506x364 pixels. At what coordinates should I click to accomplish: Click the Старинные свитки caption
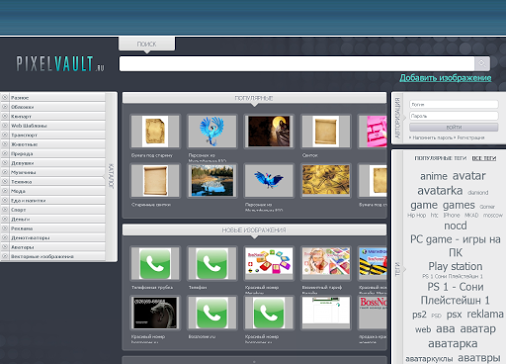click(x=151, y=205)
